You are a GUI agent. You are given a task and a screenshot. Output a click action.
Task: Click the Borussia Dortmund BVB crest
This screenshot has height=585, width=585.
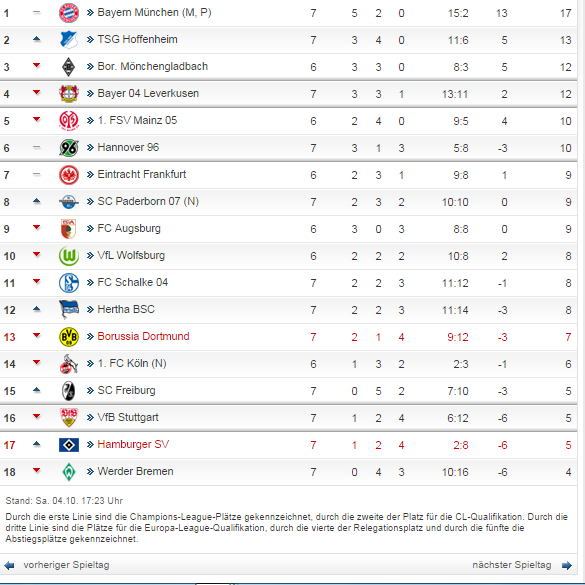pos(69,337)
